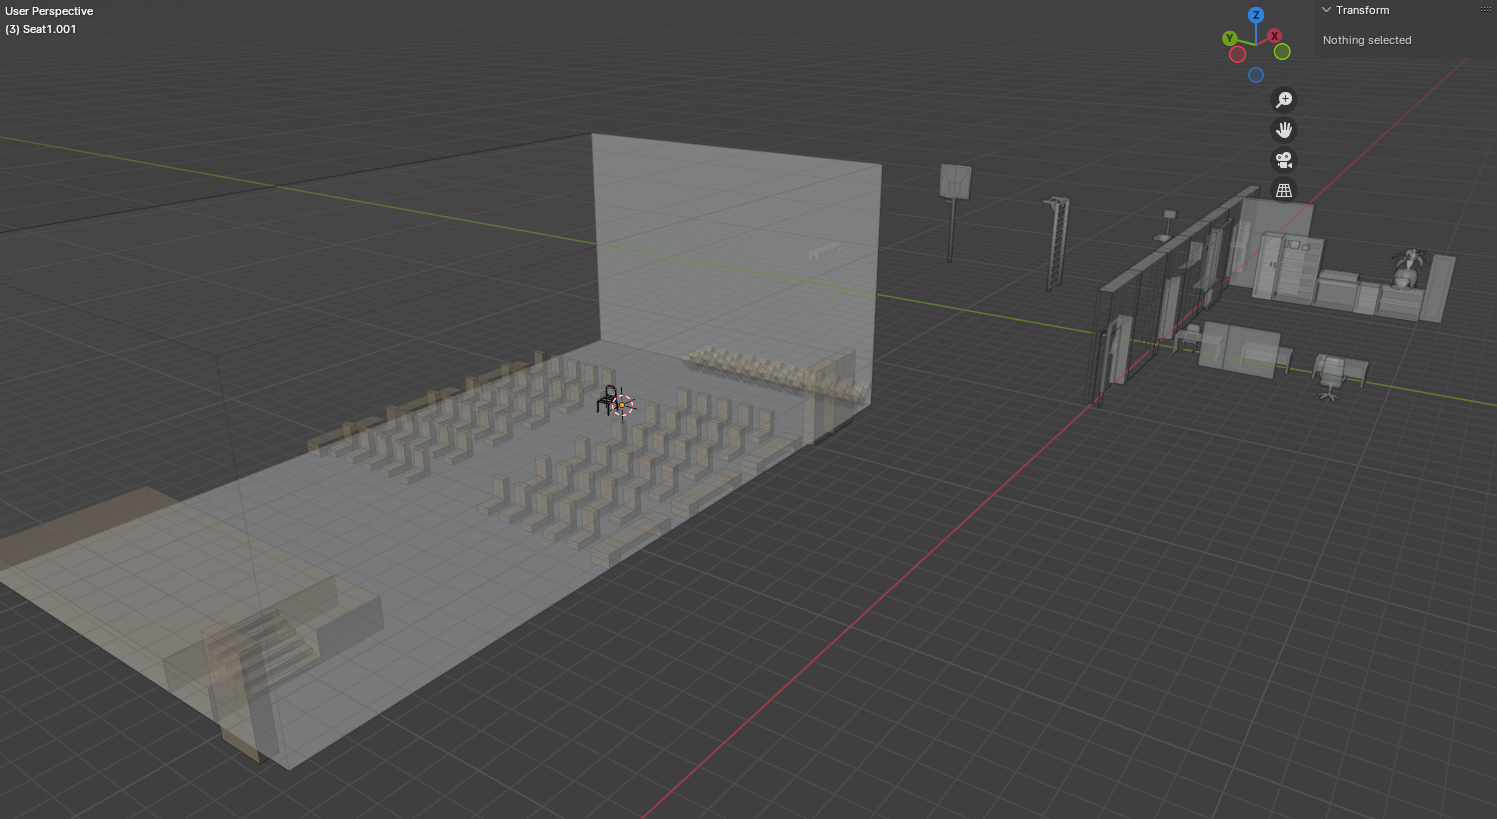Select the office swivel chair model

[x=1331, y=378]
